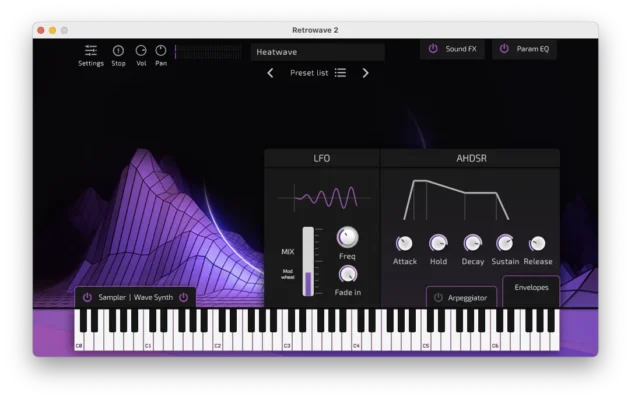This screenshot has width=631, height=400.
Task: Click the LFO Freq knob
Action: tap(347, 237)
